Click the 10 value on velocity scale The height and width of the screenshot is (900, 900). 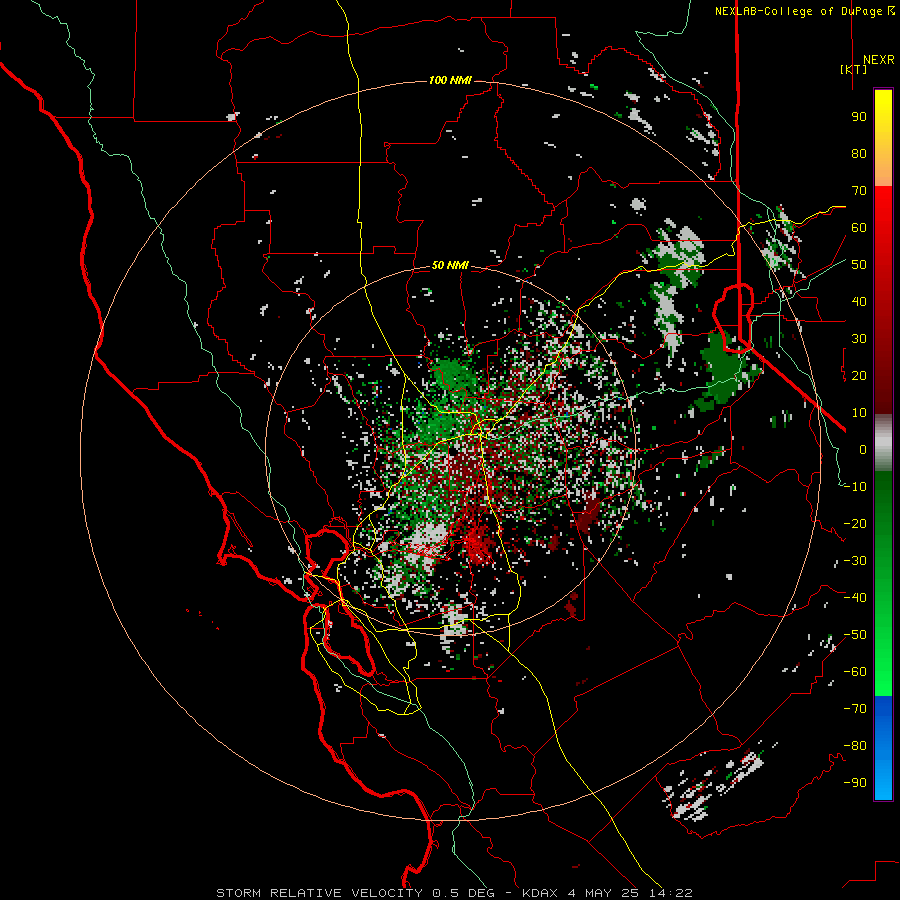(x=859, y=413)
